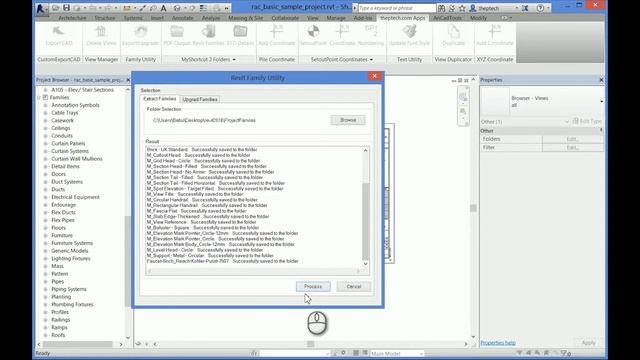Click the navigation wheel icon in view

[x=463, y=97]
